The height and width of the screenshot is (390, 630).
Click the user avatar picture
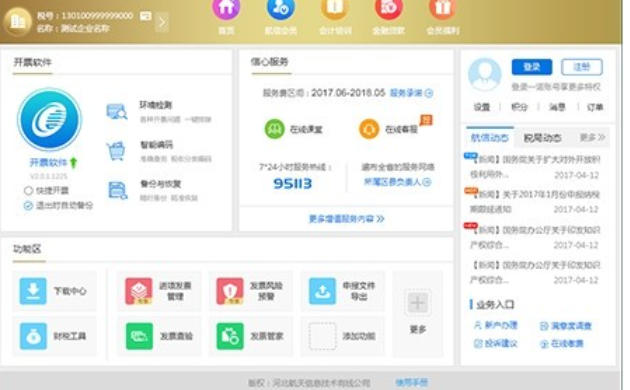485,74
